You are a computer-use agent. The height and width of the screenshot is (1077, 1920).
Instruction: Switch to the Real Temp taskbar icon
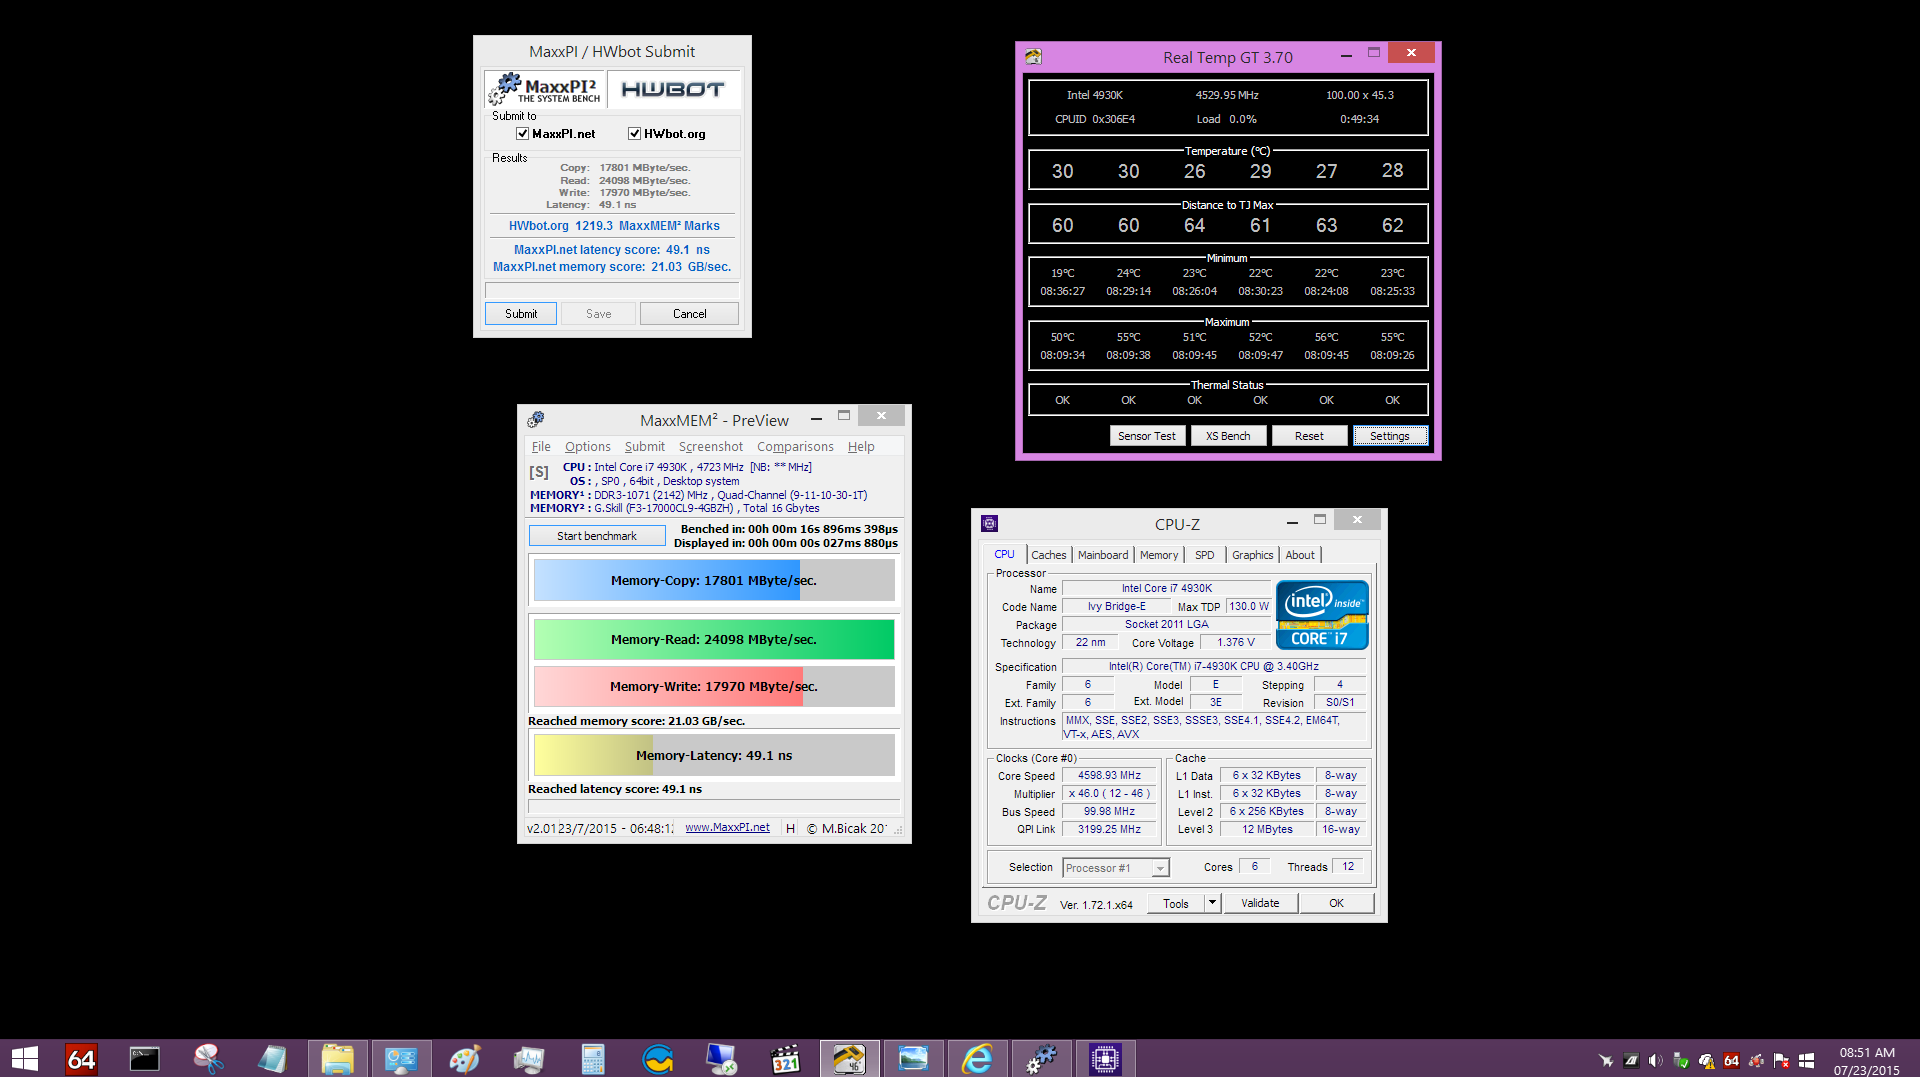coord(849,1058)
